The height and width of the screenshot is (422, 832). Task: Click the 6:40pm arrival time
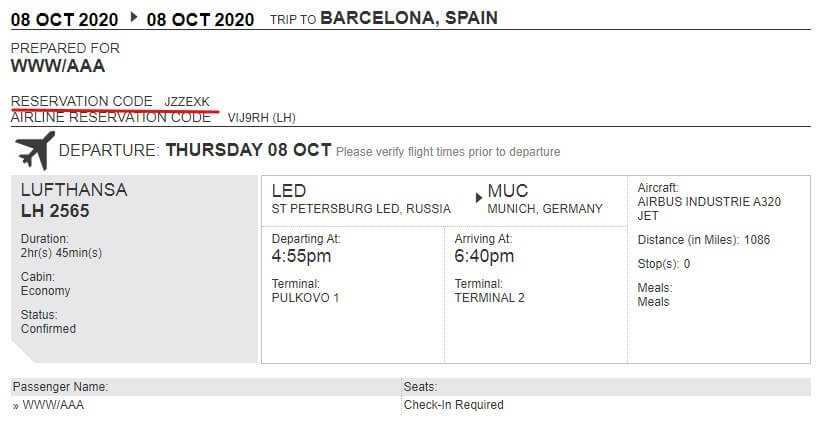[484, 256]
